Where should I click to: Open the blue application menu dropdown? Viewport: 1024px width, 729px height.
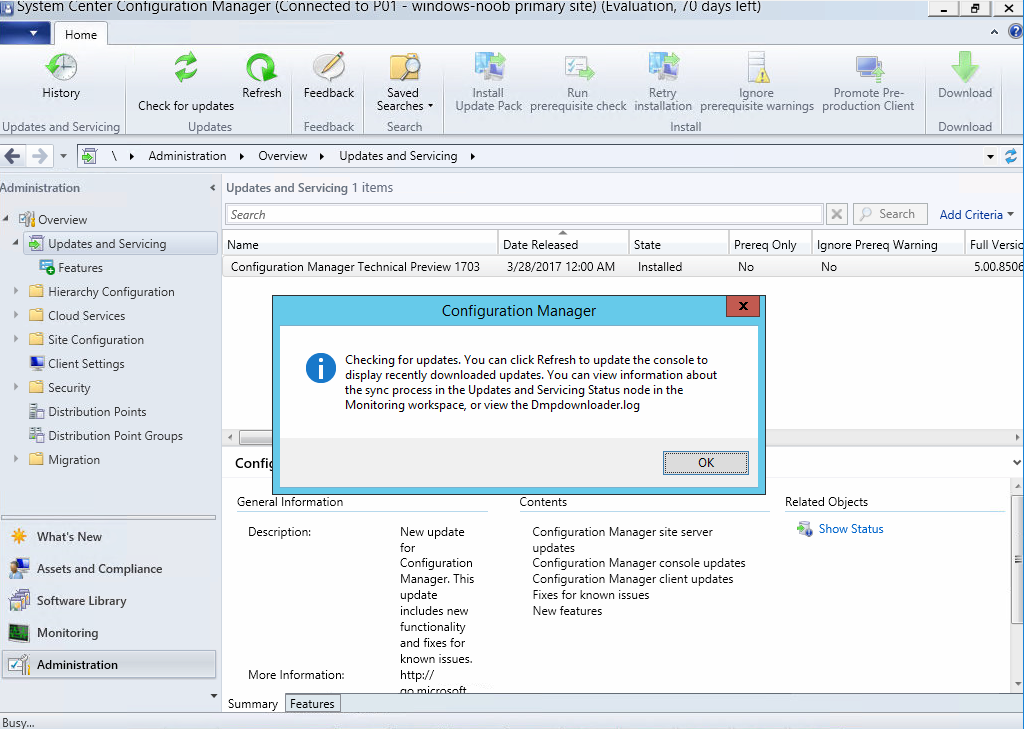coord(25,33)
